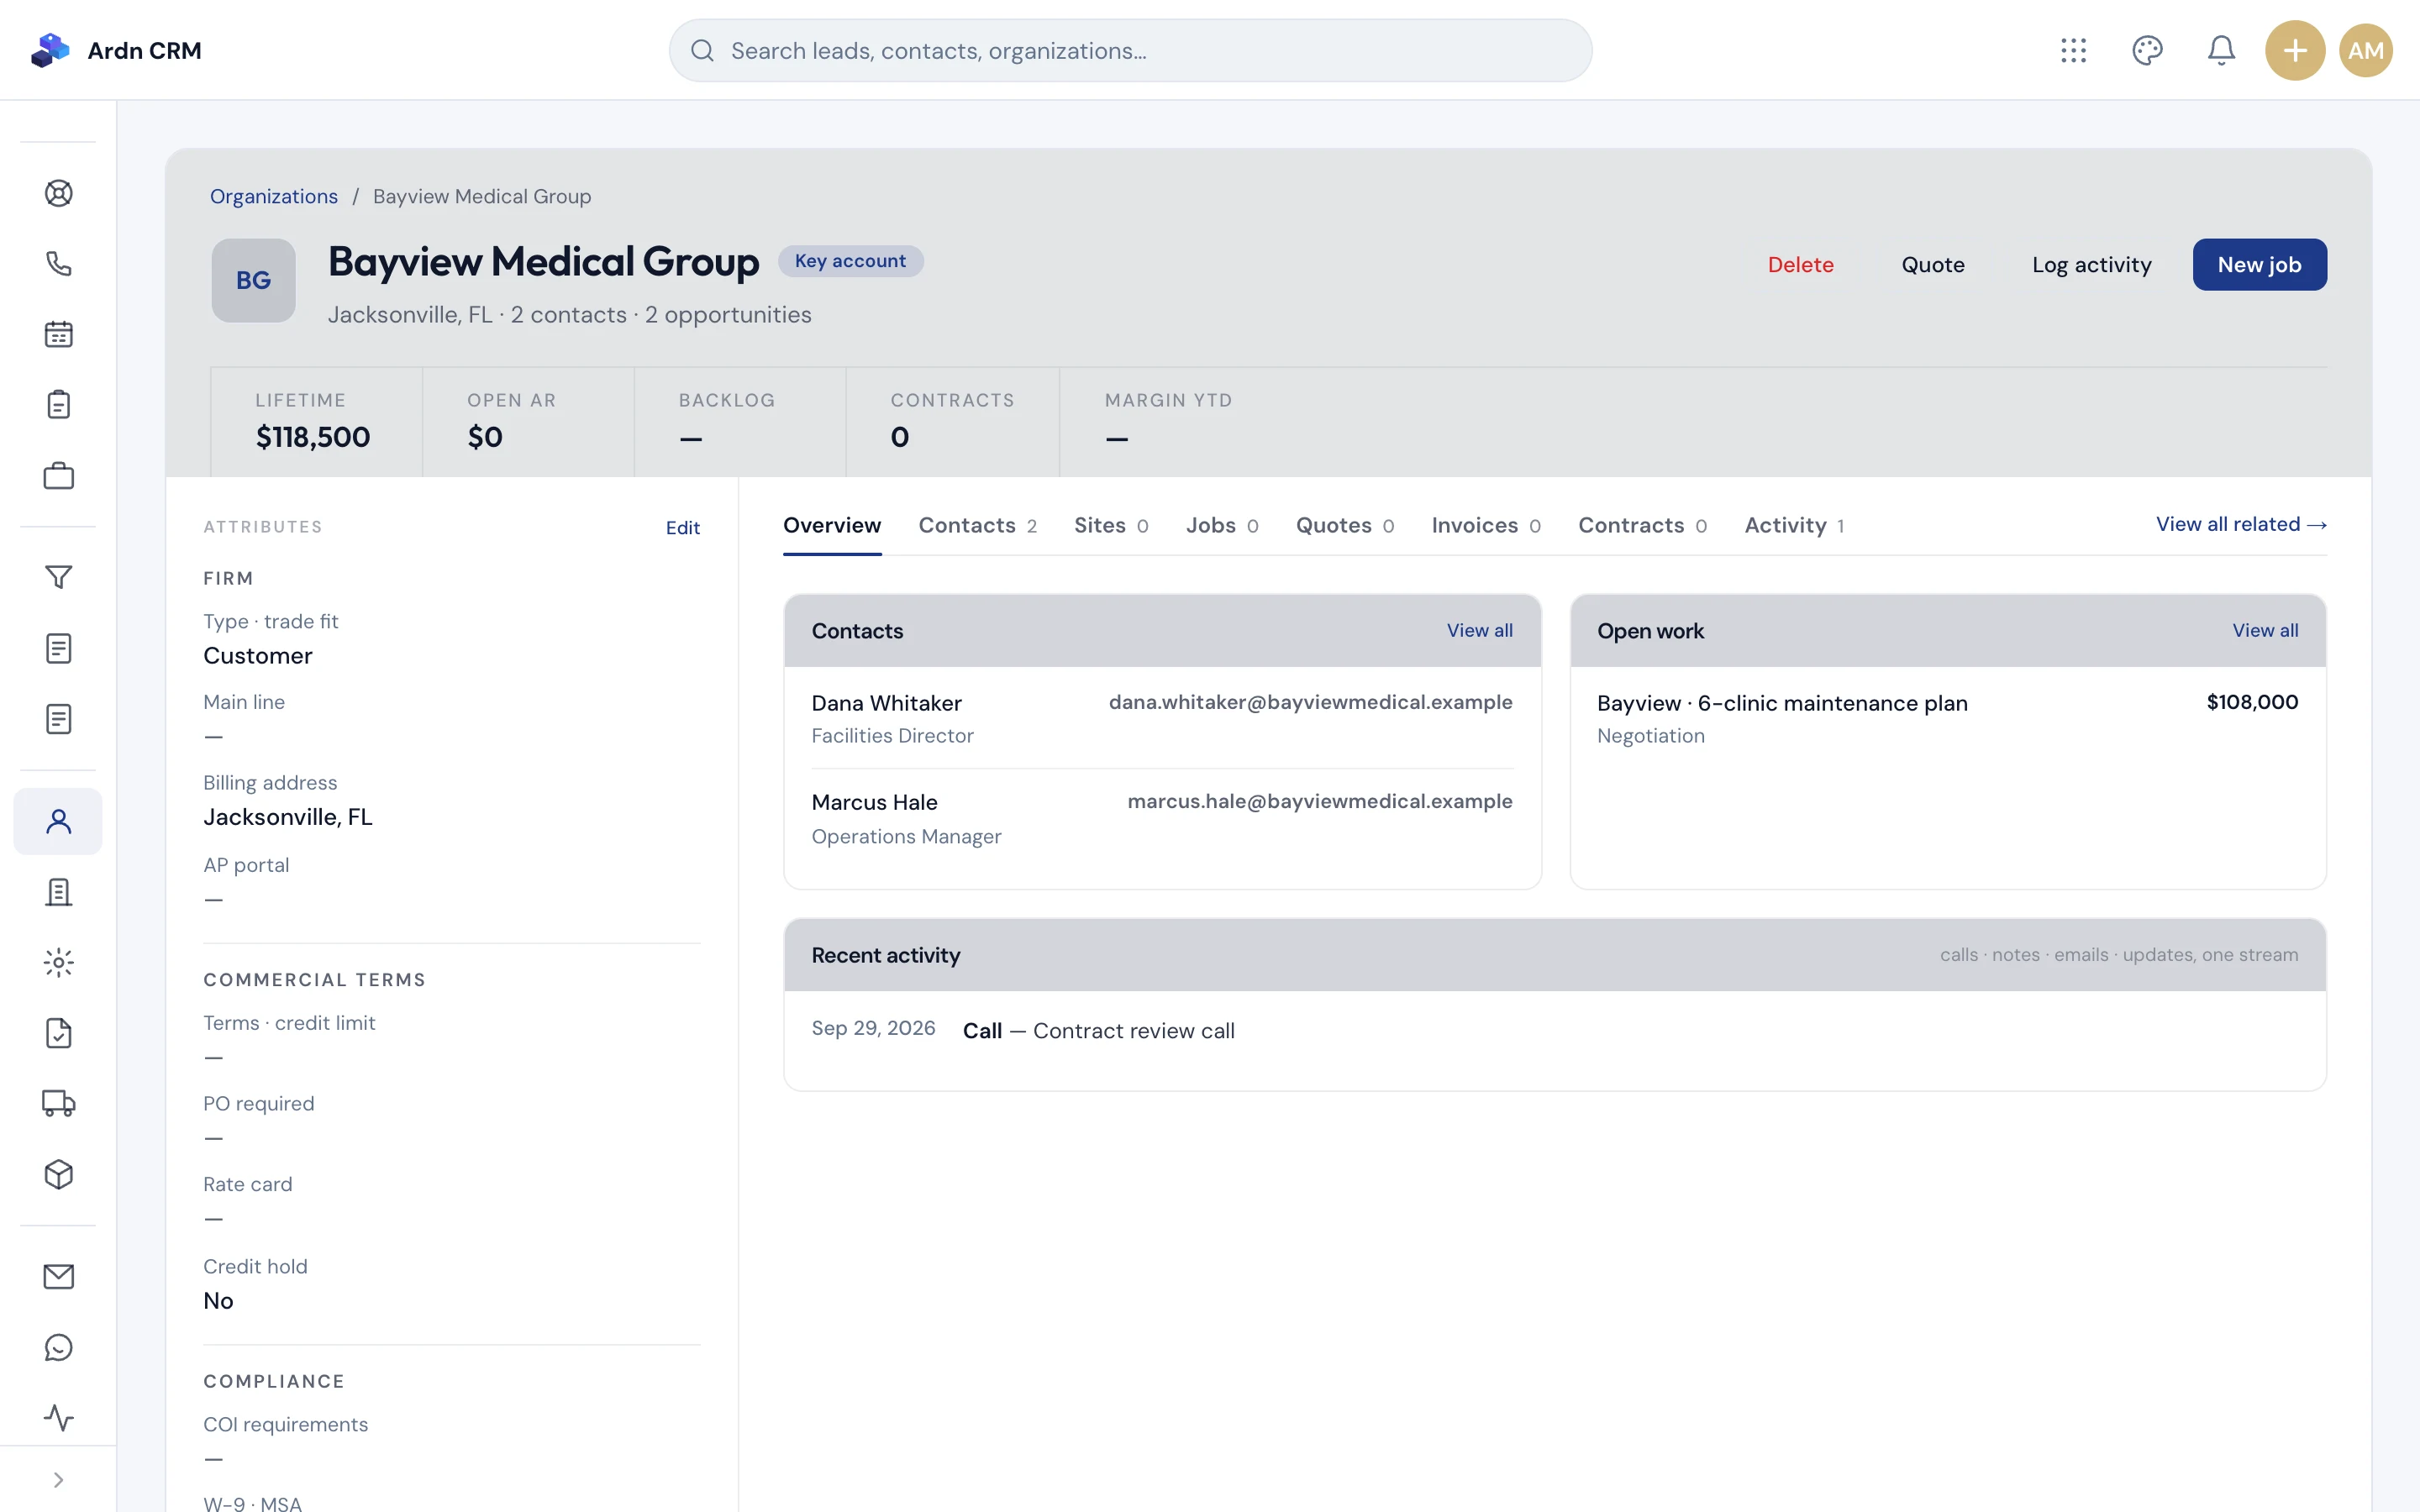Open the chat bubble sidebar icon

[58, 1347]
